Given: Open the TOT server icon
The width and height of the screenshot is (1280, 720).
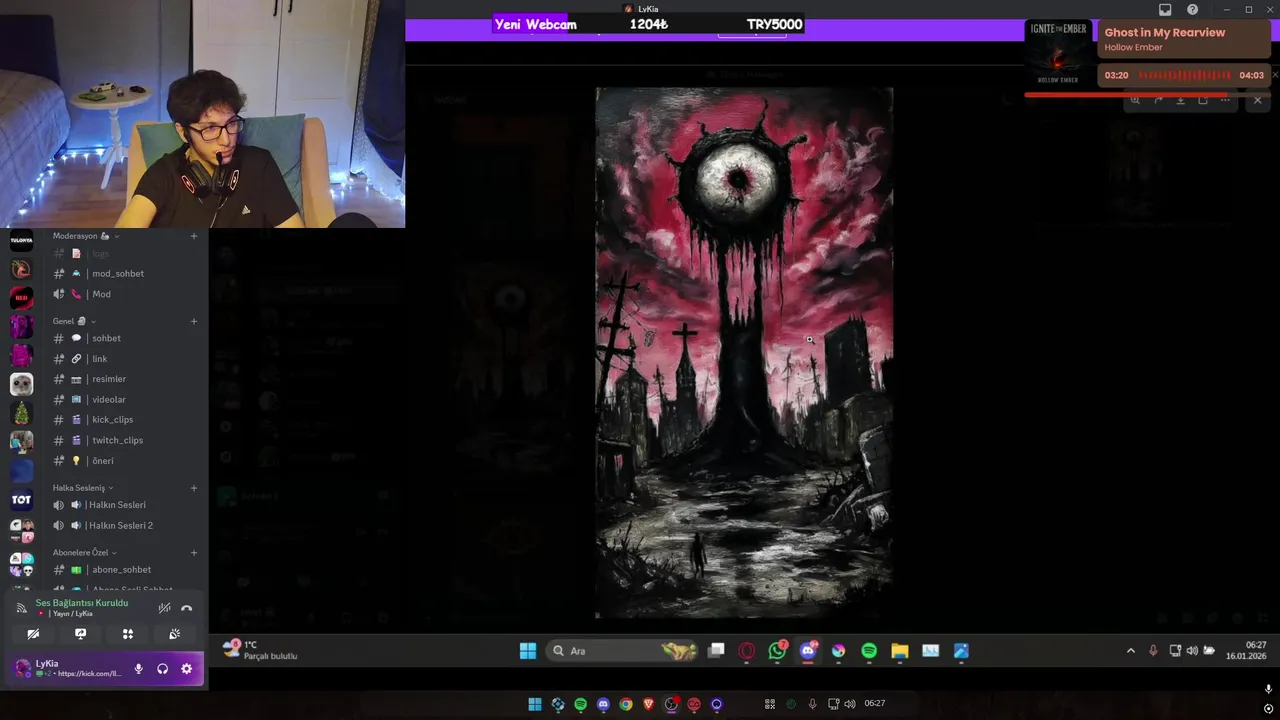Looking at the screenshot, I should click(x=21, y=500).
